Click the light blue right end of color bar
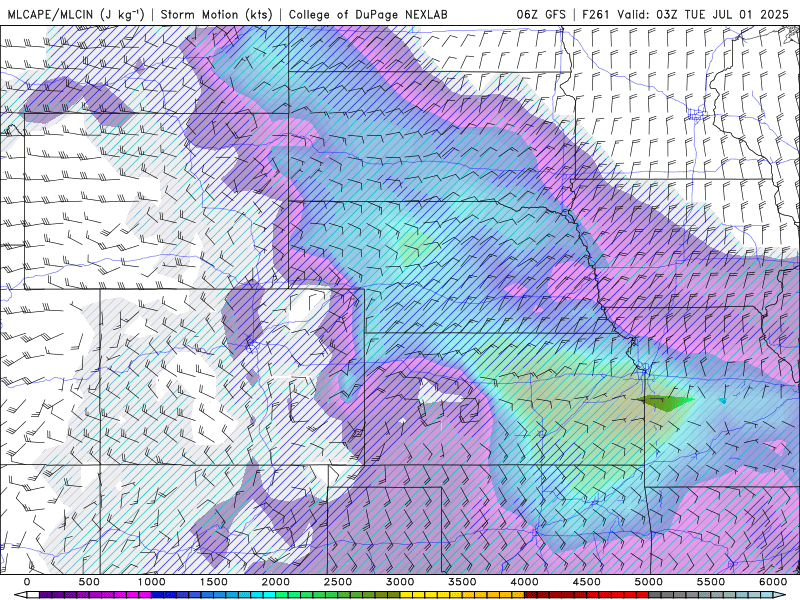Screen dimensions: 800x600 pyautogui.click(x=781, y=595)
